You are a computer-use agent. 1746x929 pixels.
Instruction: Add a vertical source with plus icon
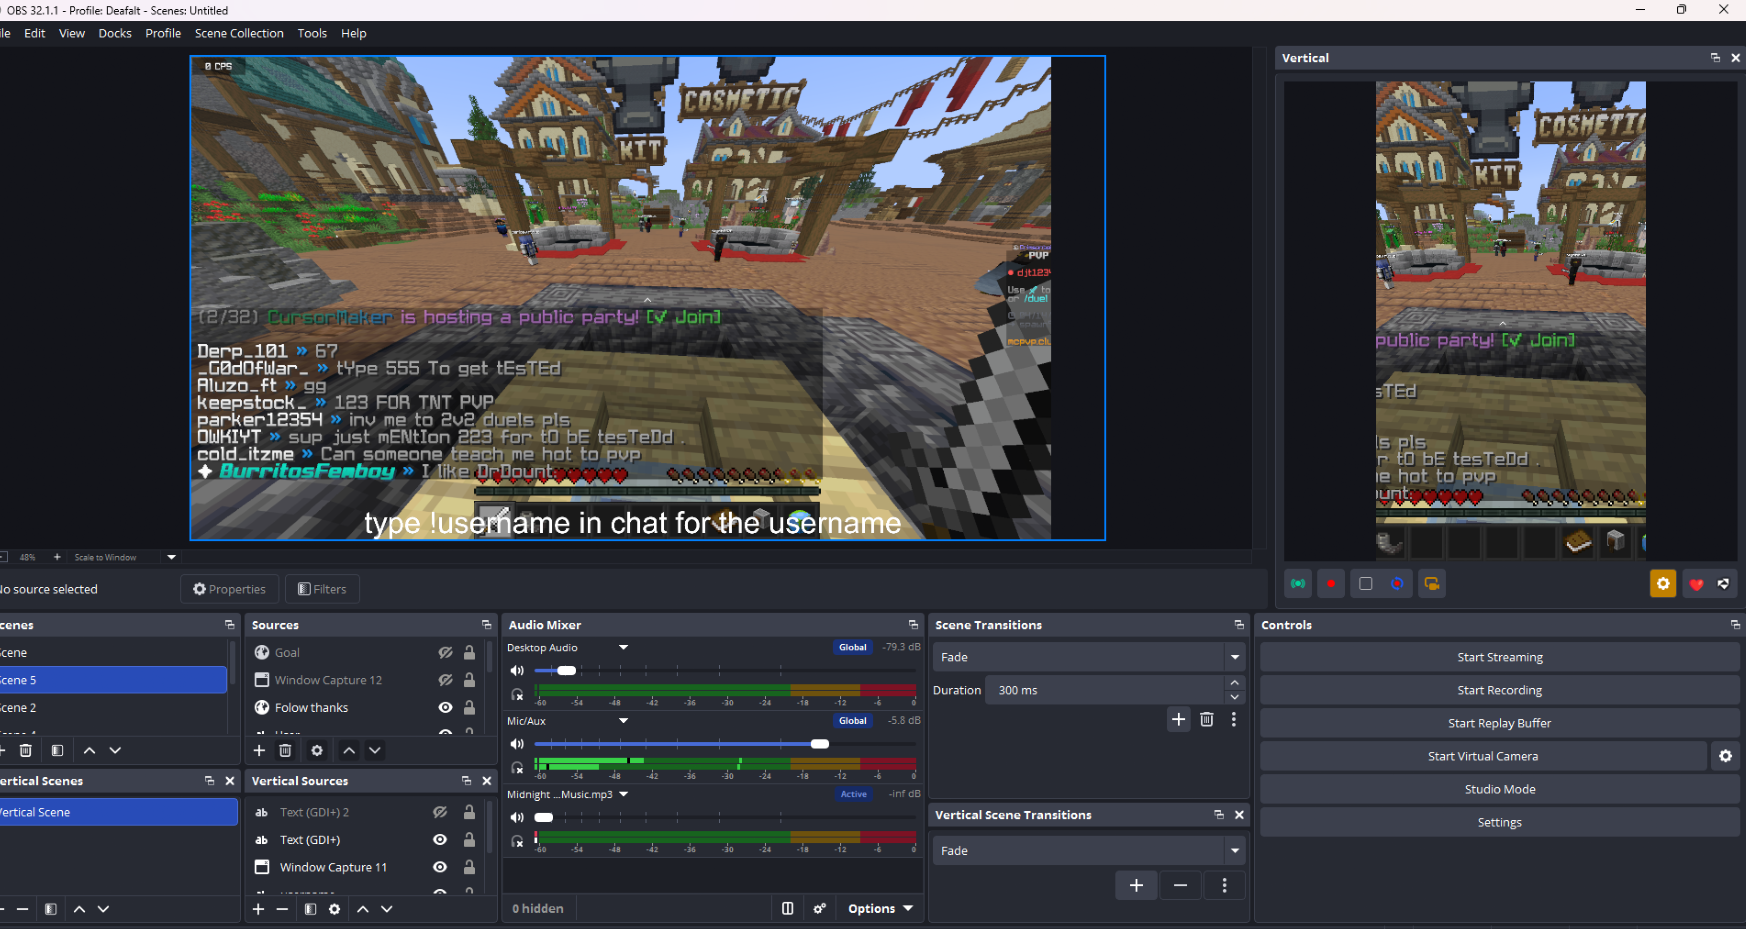click(258, 909)
